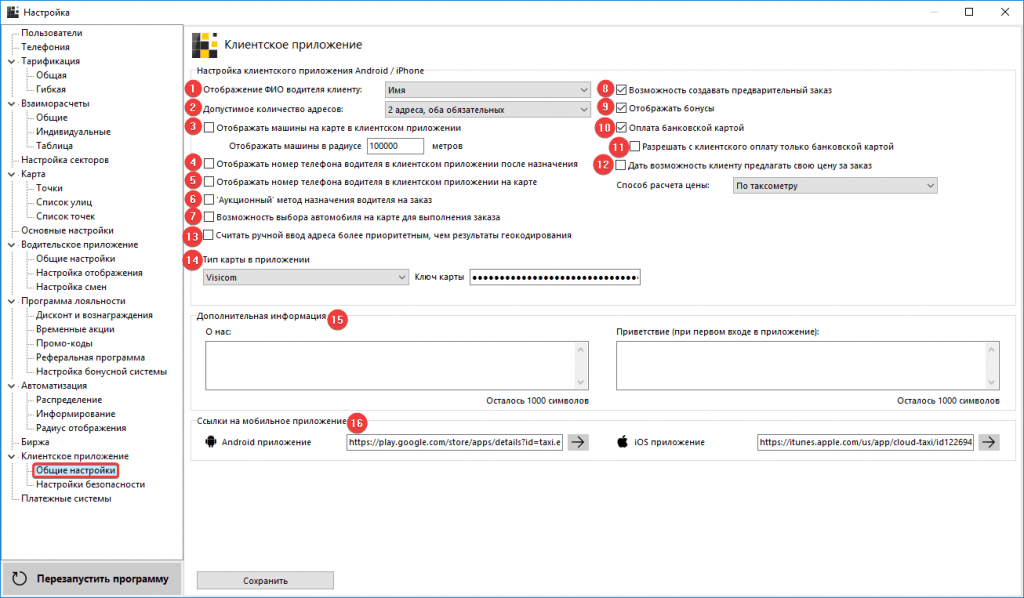The image size is (1024, 598).
Task: Collapse the Взаиморасчеты tree node
Action: (11, 104)
